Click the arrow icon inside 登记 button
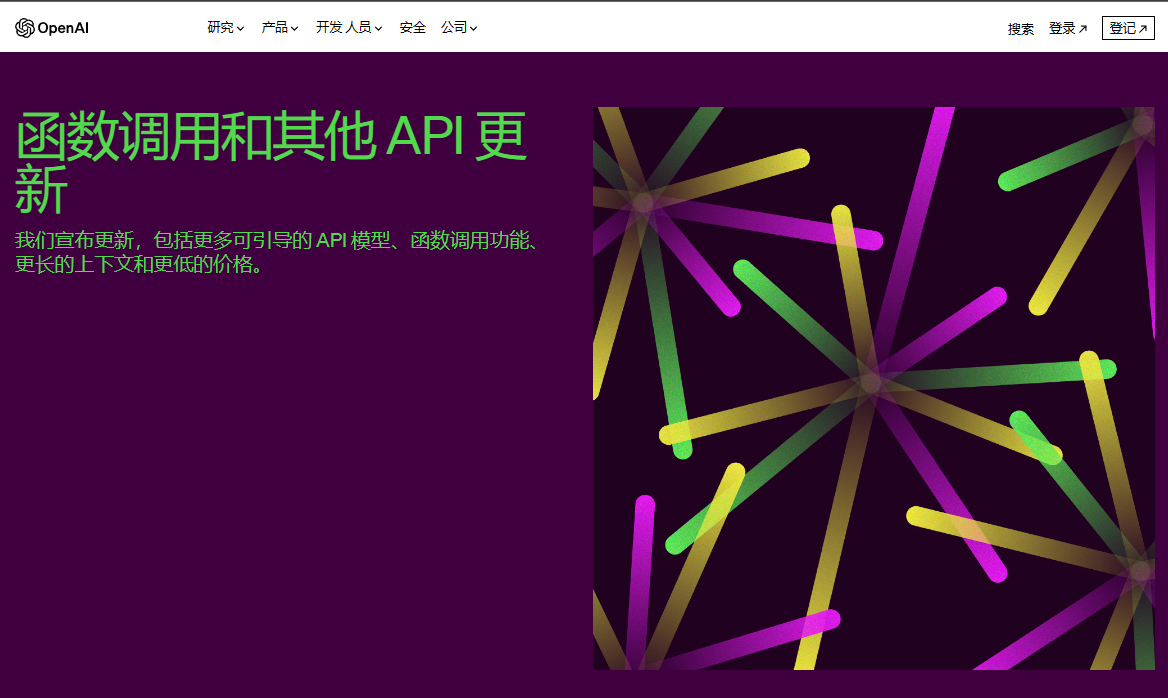Viewport: 1168px width, 698px height. click(1143, 29)
